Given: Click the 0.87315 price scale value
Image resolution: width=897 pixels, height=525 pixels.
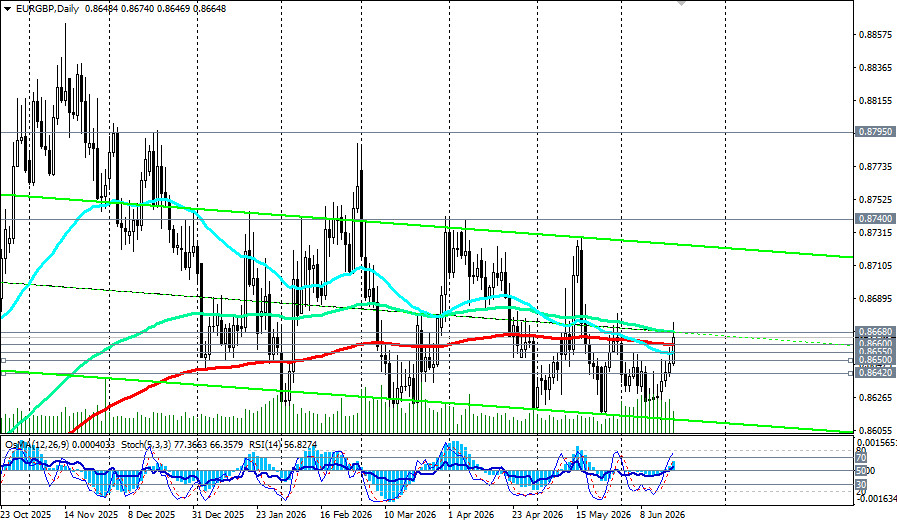Looking at the screenshot, I should tap(875, 233).
